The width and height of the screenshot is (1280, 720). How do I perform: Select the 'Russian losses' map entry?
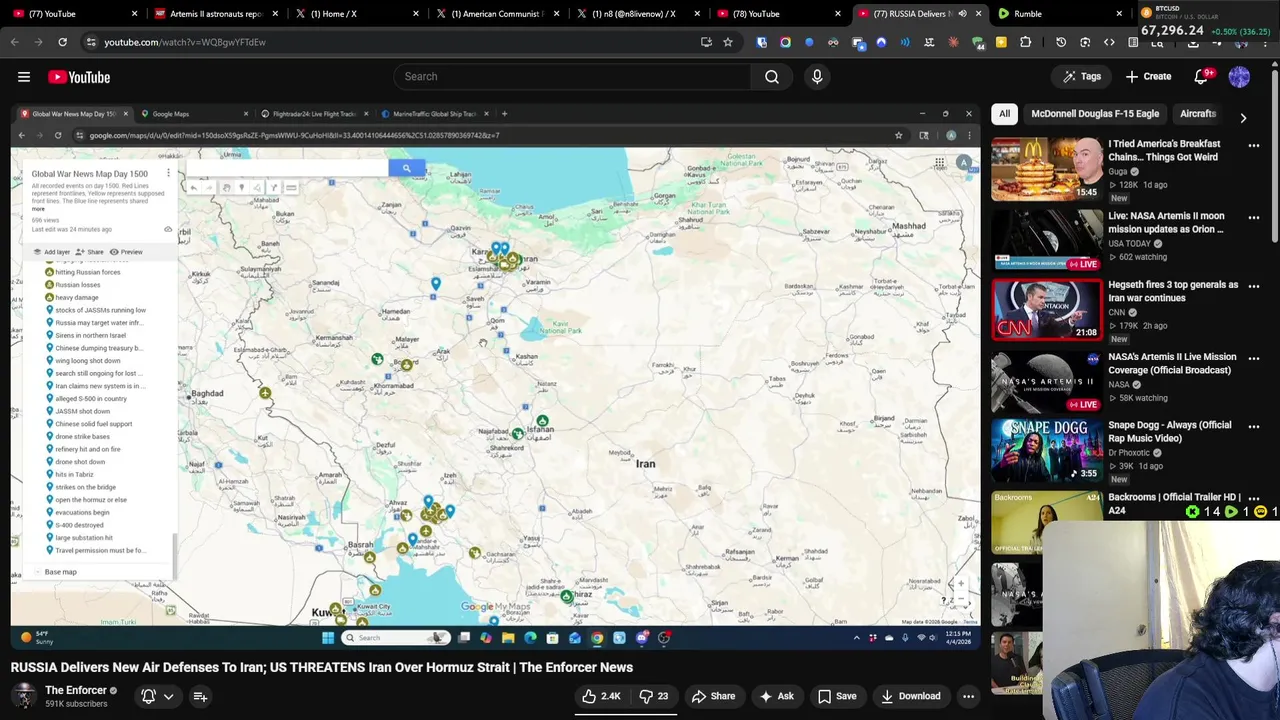point(78,285)
